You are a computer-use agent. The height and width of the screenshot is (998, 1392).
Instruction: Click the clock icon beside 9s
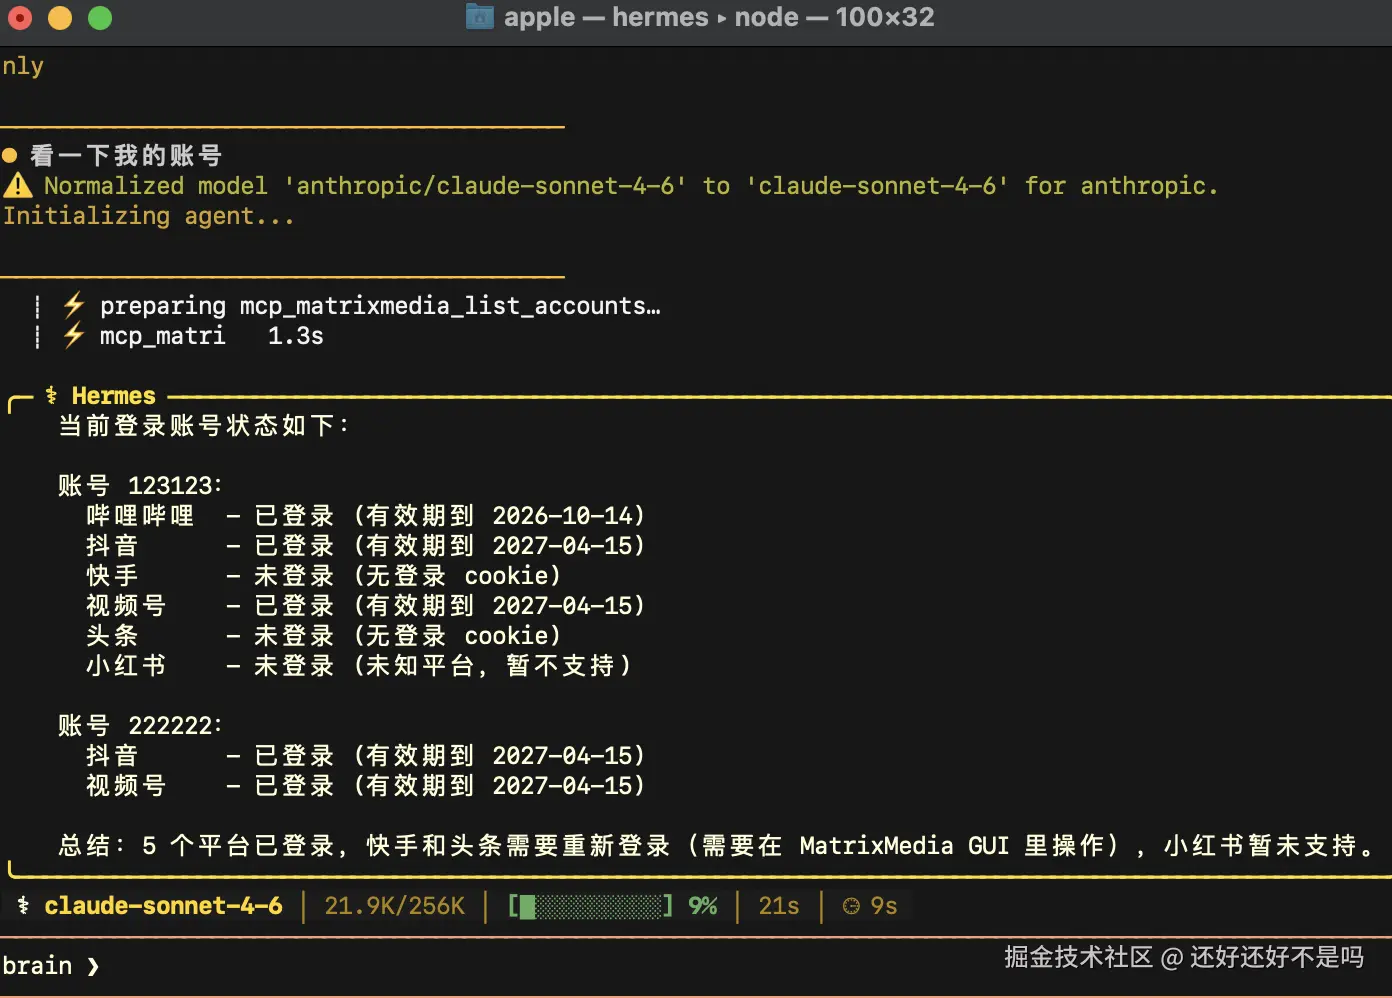[x=851, y=906]
